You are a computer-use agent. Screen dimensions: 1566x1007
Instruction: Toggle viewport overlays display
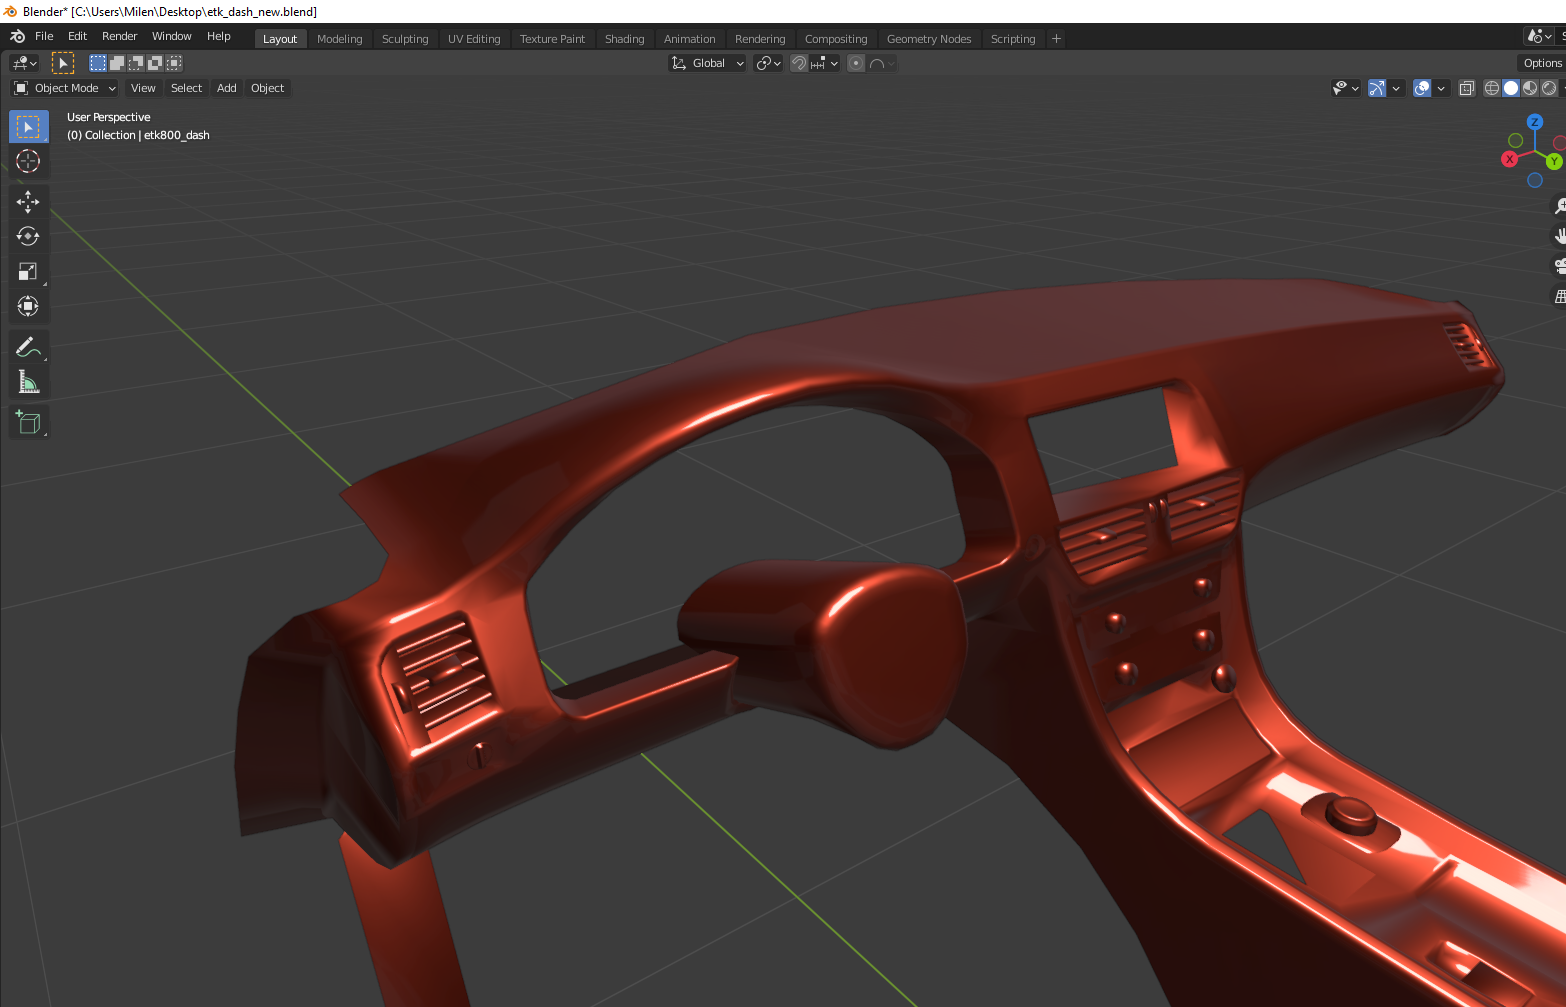click(x=1422, y=88)
